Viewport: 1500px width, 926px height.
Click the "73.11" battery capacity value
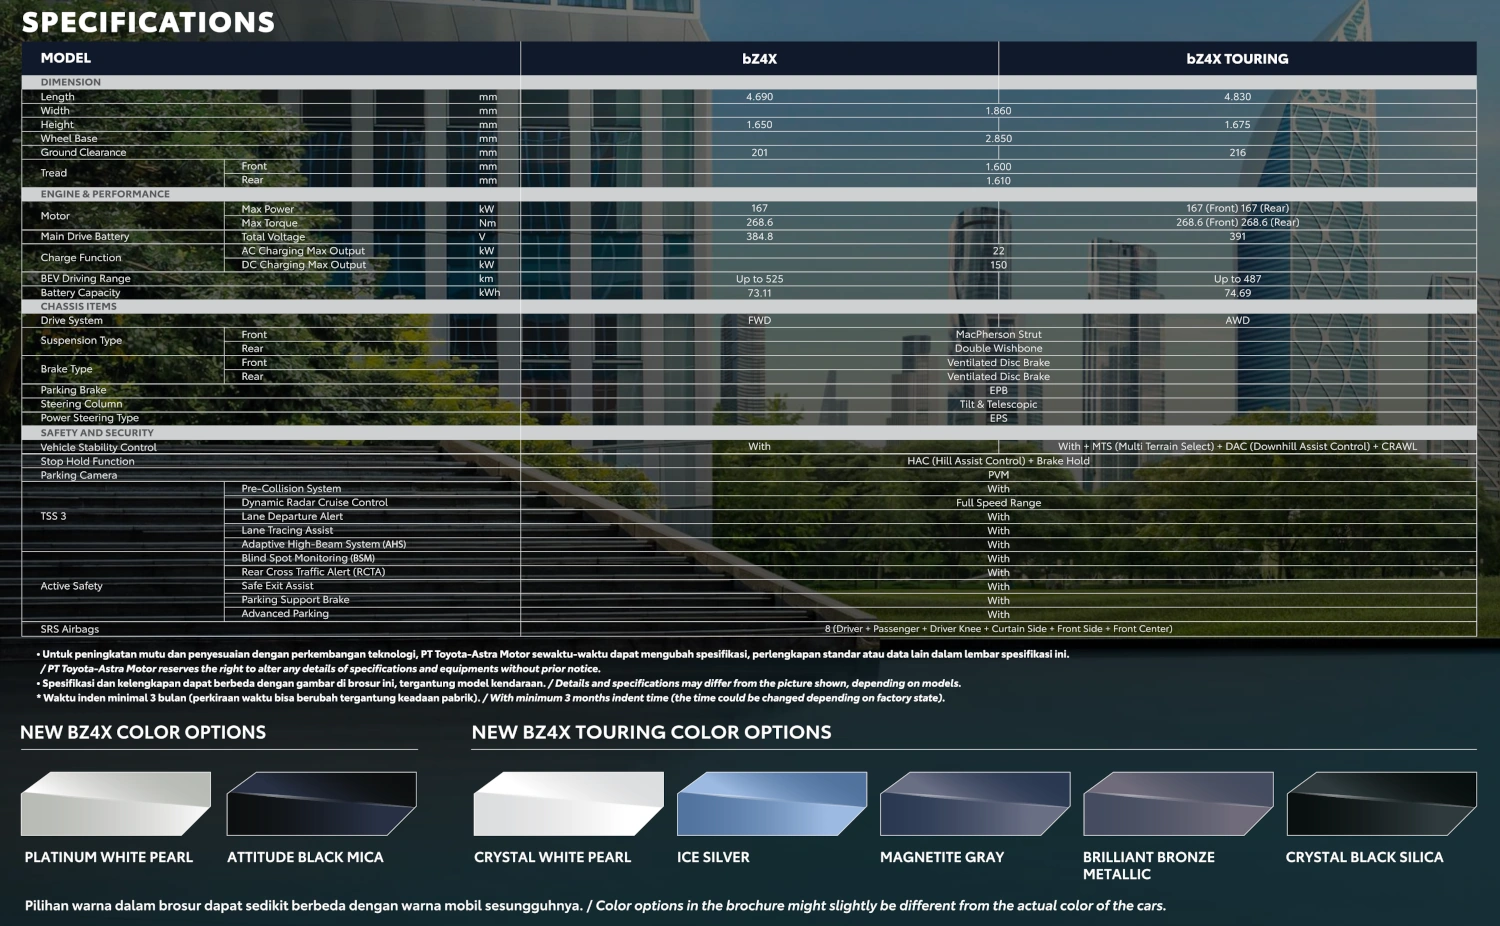pos(760,293)
